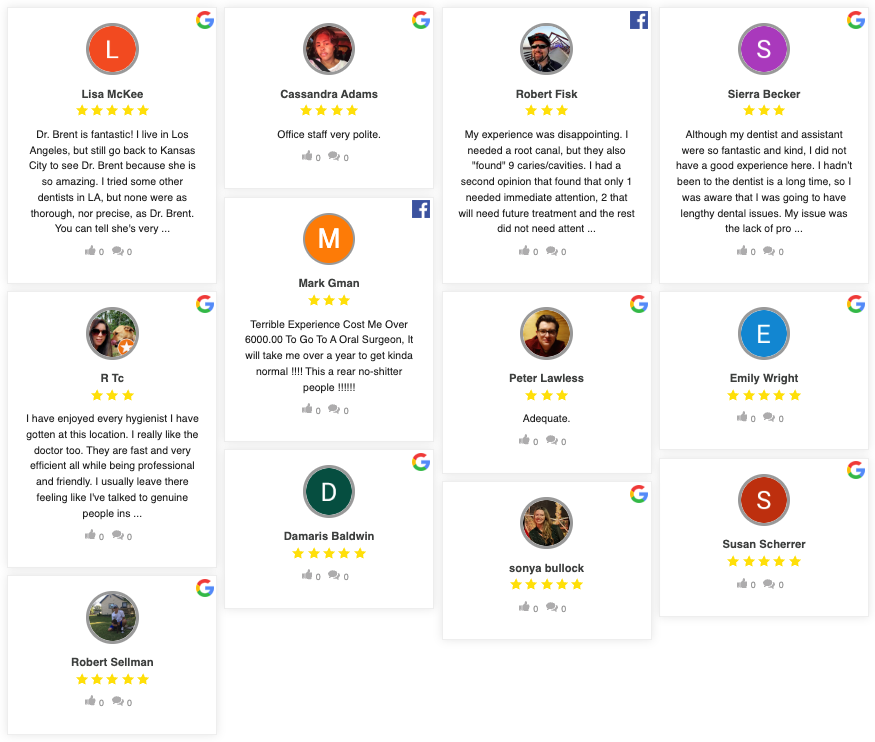Click the Google icon on R Tc's review
The width and height of the screenshot is (875, 742).
pyautogui.click(x=204, y=304)
